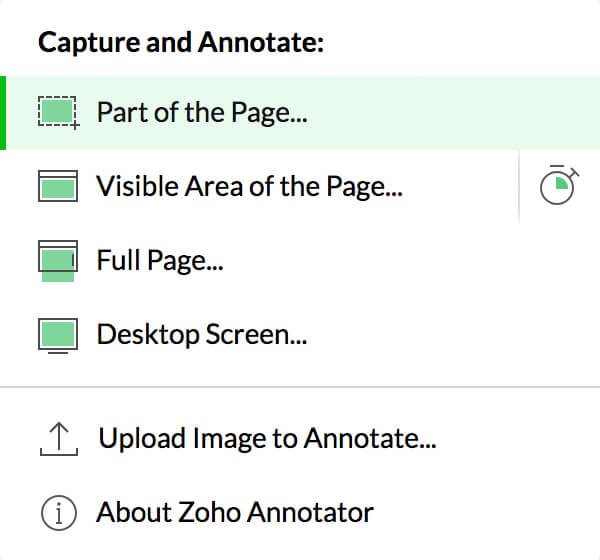Screen dimensions: 600x560
Task: Select the "Part of the Page..." text
Action: (x=202, y=113)
